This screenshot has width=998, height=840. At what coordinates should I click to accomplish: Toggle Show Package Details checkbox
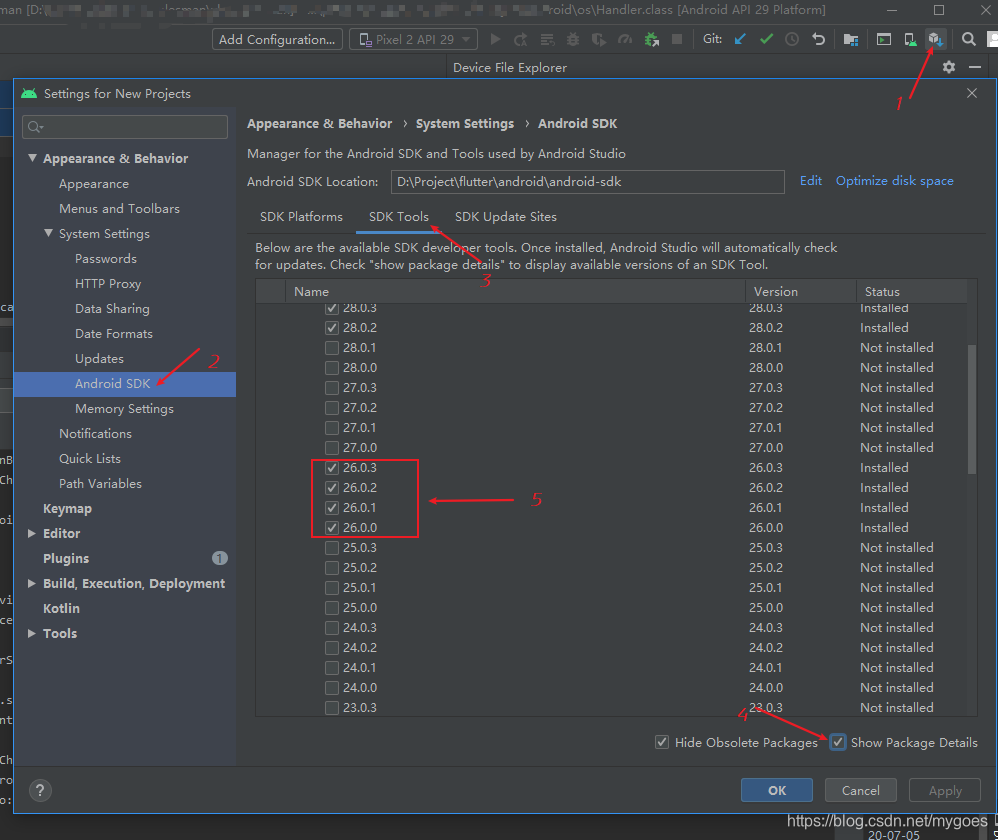click(838, 742)
